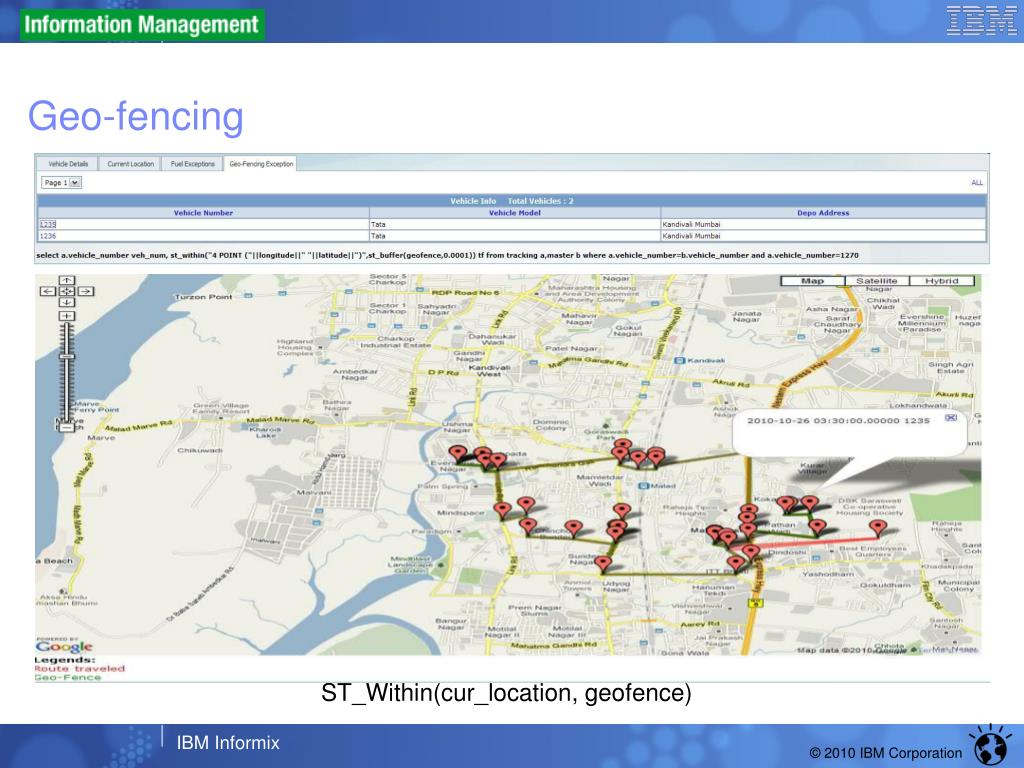
Task: Click the Vehicle Number column header
Action: click(x=203, y=213)
